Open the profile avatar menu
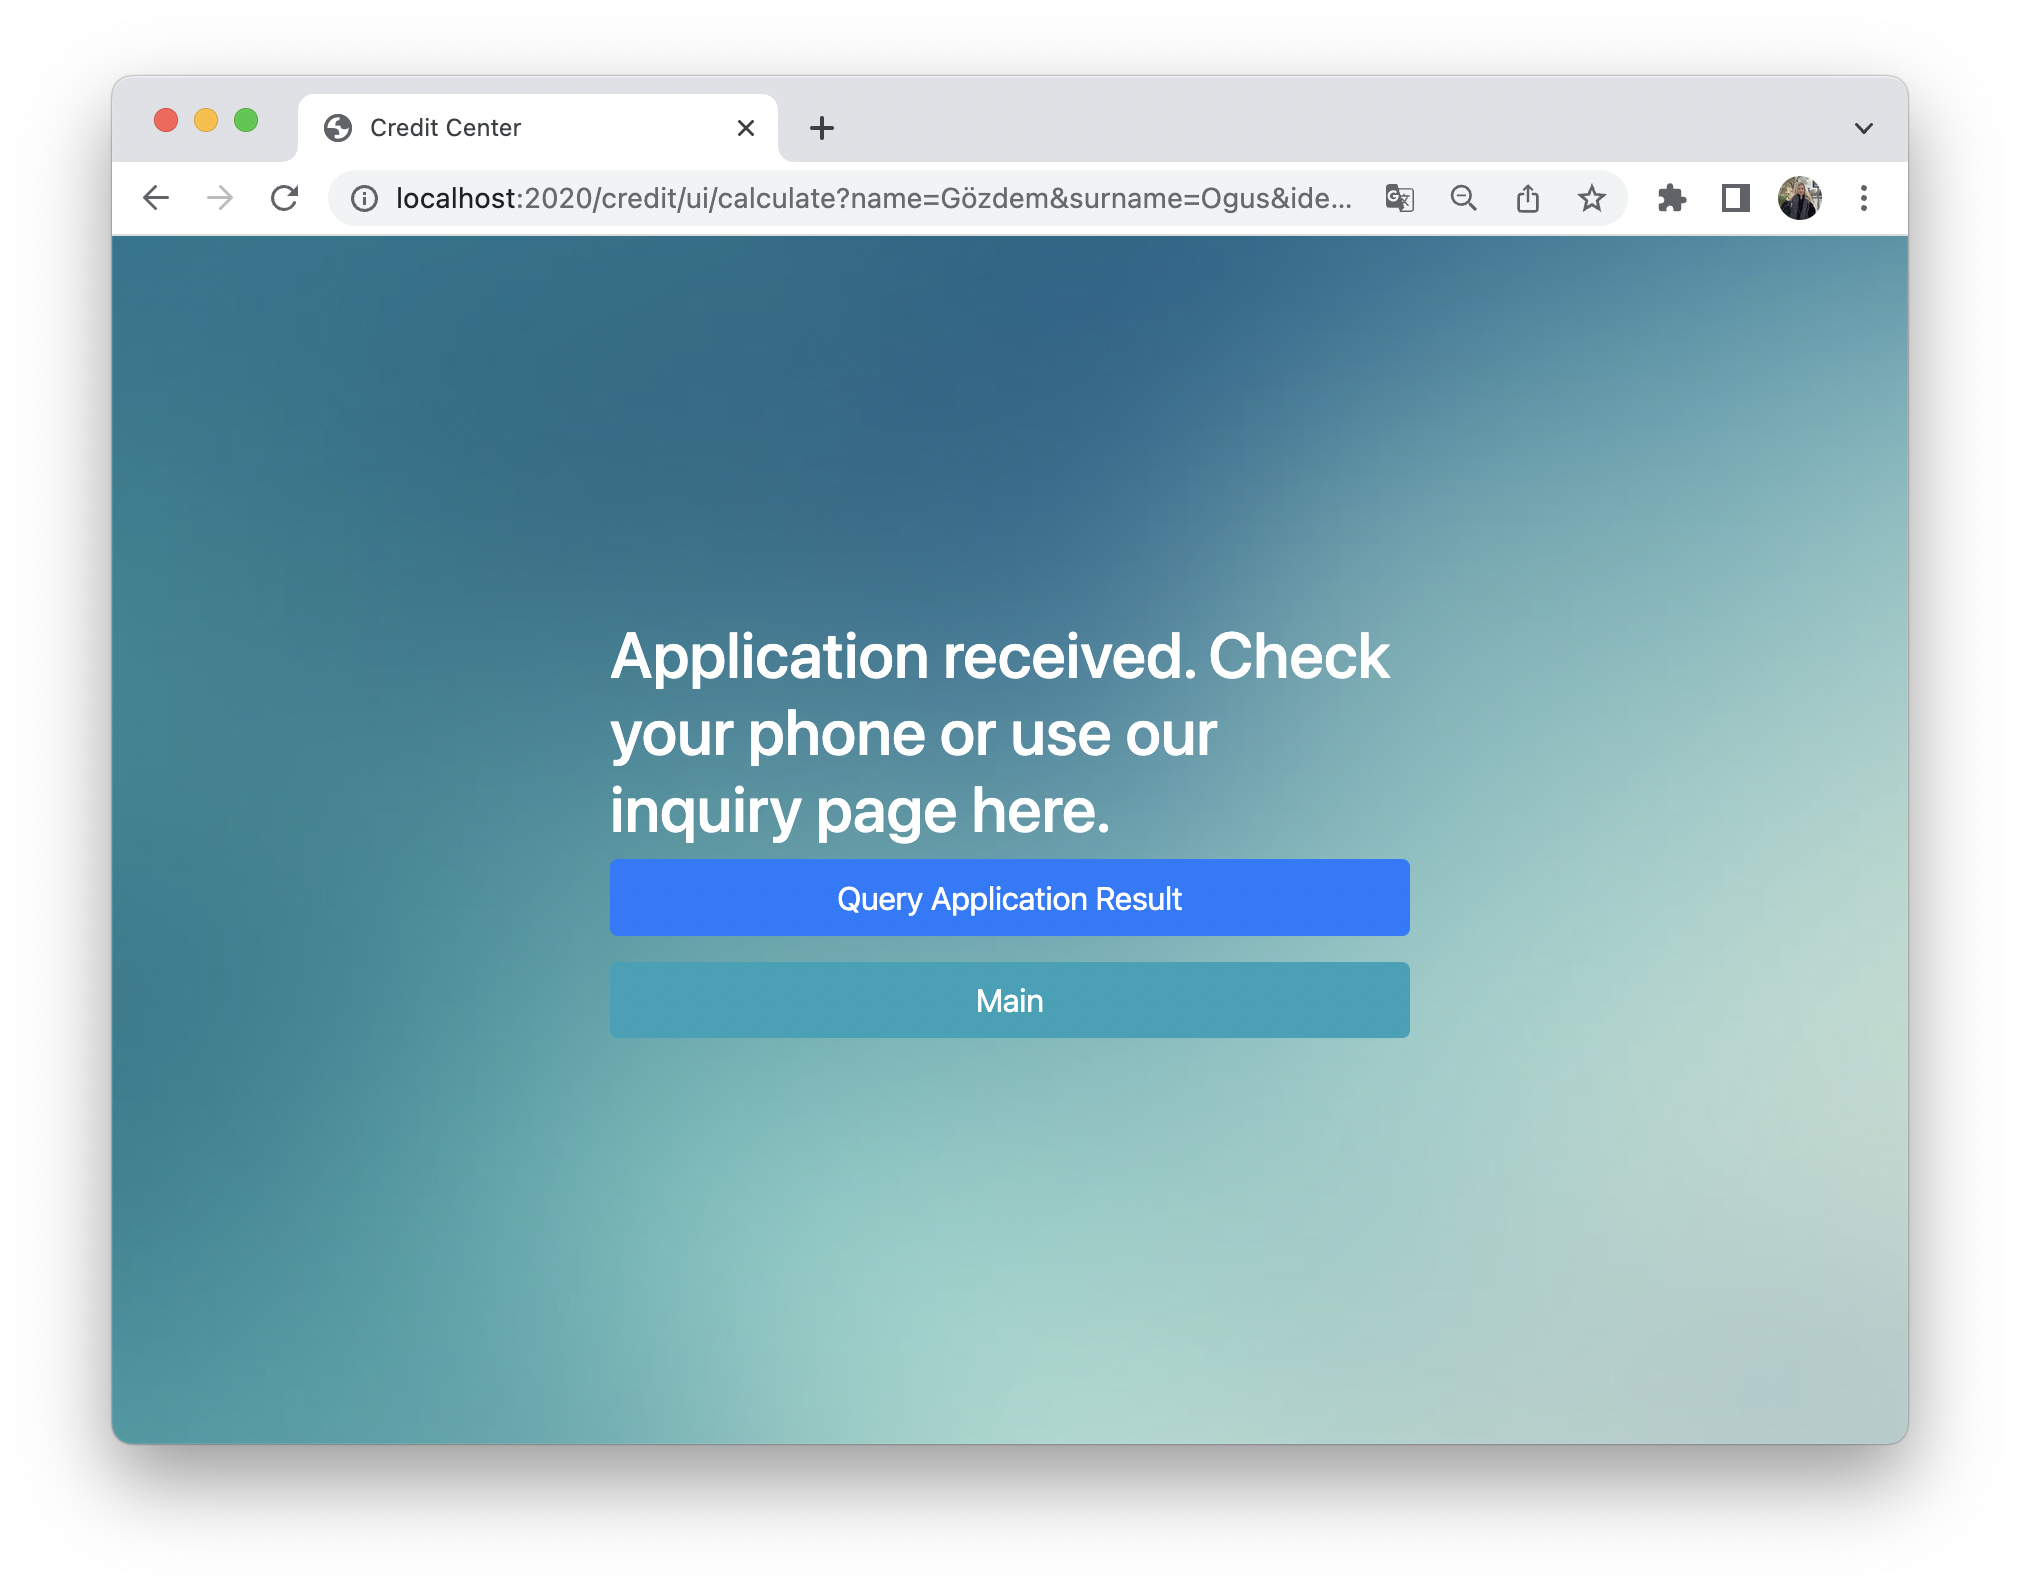The height and width of the screenshot is (1592, 2020). 1800,198
